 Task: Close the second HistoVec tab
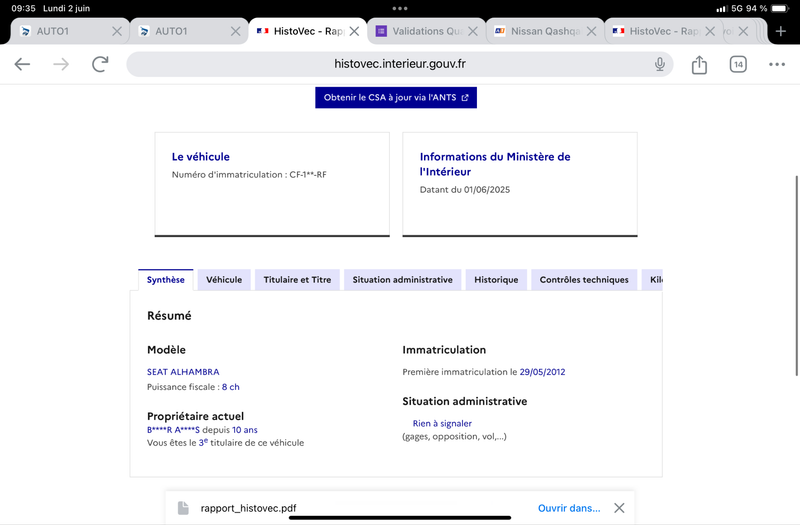710,31
